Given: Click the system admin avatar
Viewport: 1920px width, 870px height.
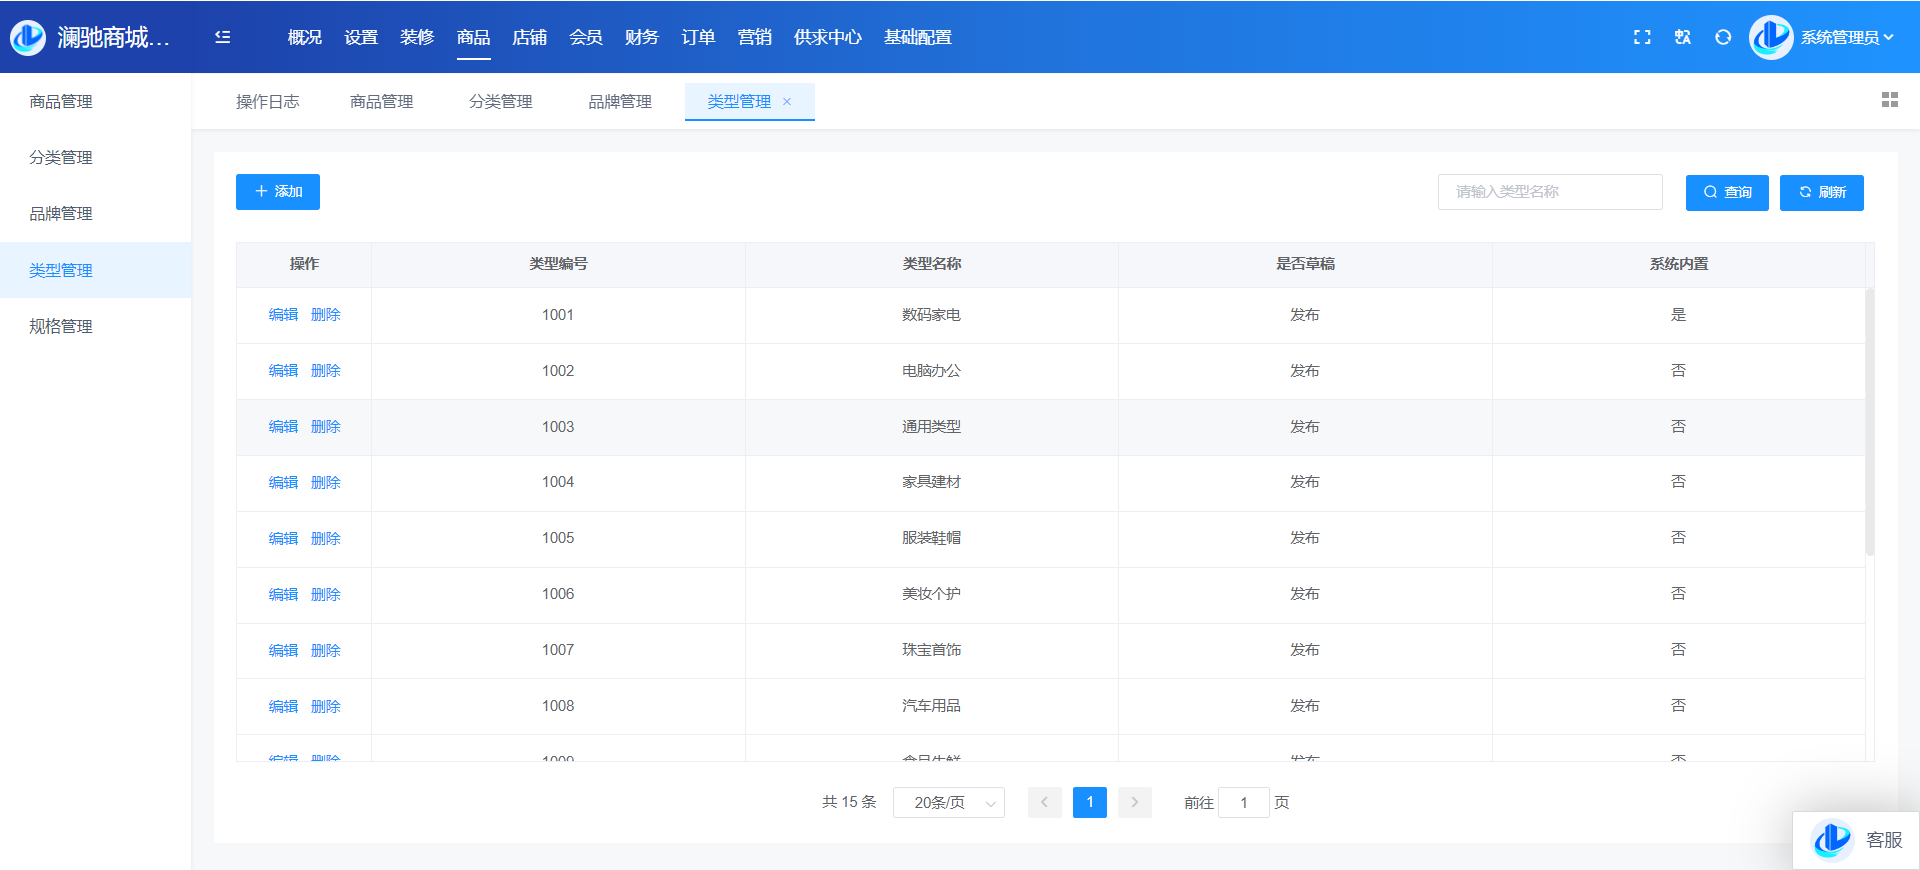Looking at the screenshot, I should click(x=1771, y=37).
